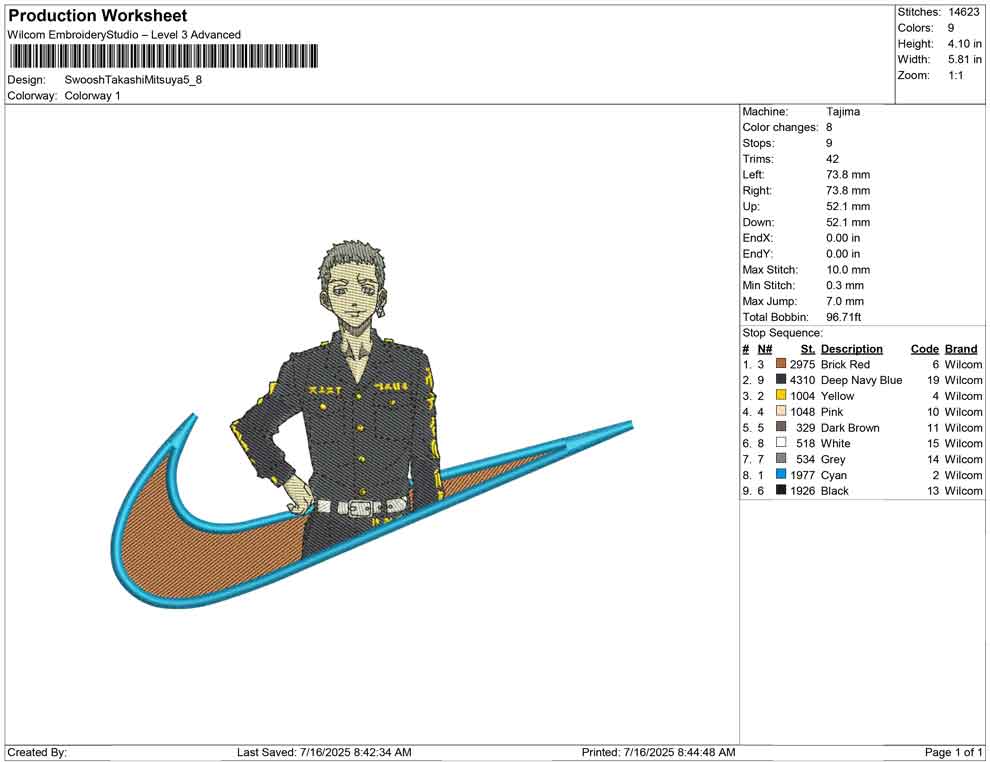
Task: Click the "Printed: 7/16/2025 8:44:48 AM" footer
Action: click(659, 751)
